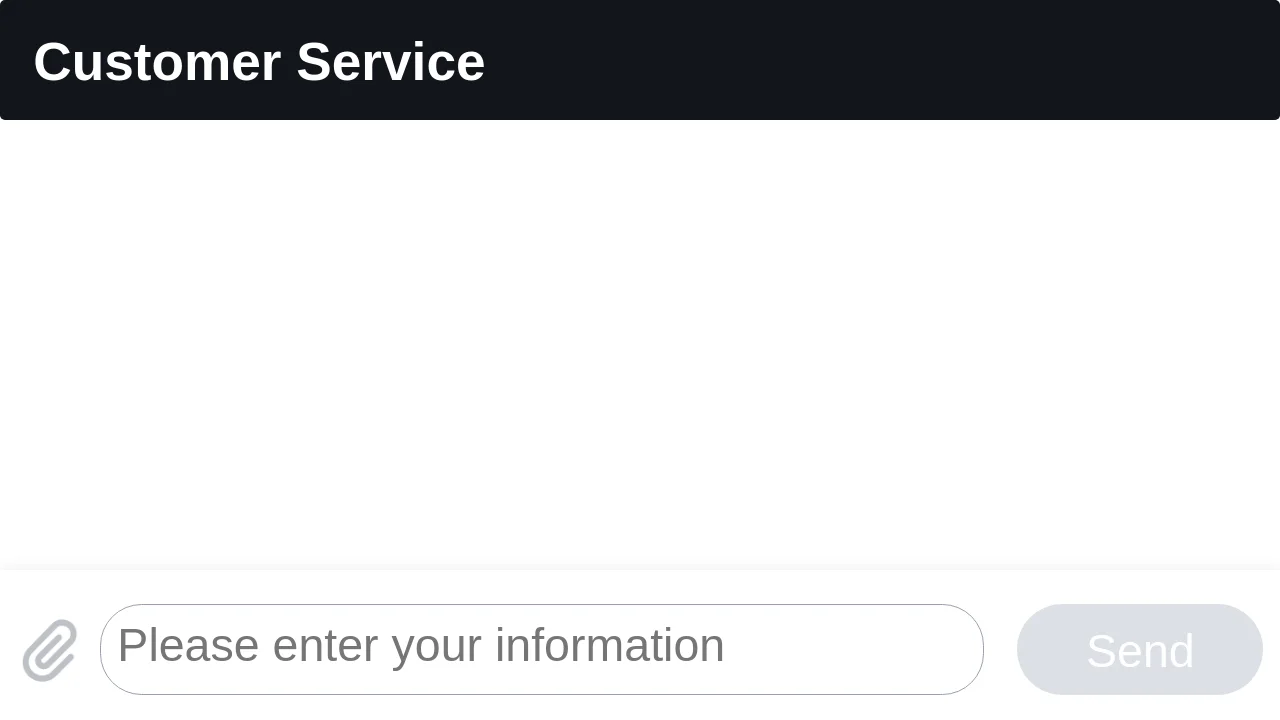The image size is (1280, 720).
Task: Attach a file using the paperclip
Action: [50, 650]
